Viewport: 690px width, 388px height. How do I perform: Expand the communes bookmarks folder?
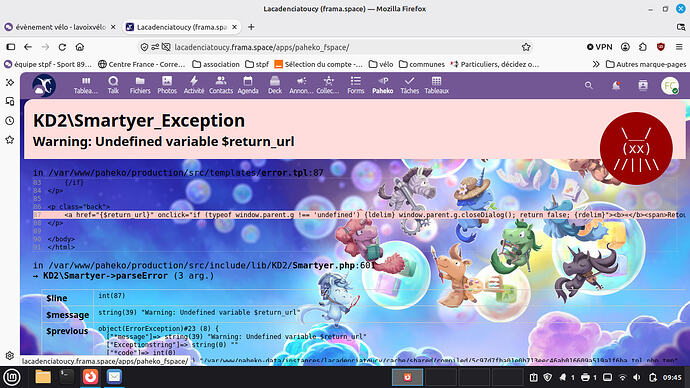point(422,64)
